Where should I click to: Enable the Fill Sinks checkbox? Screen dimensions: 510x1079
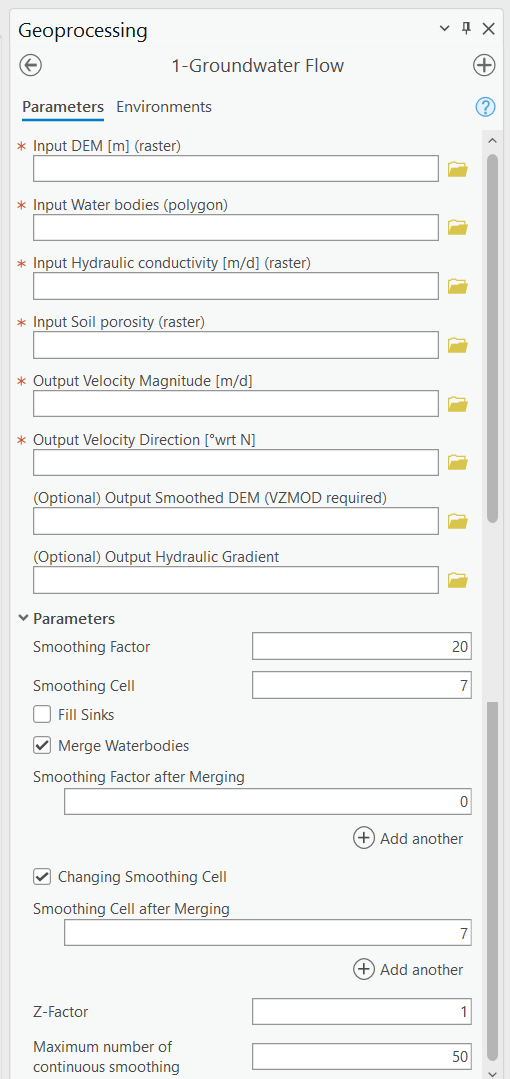click(42, 715)
